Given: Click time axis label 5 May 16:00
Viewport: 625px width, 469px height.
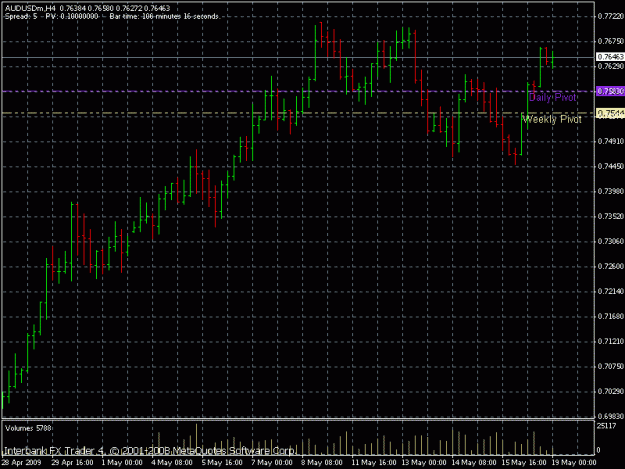Looking at the screenshot, I should 222,463.
